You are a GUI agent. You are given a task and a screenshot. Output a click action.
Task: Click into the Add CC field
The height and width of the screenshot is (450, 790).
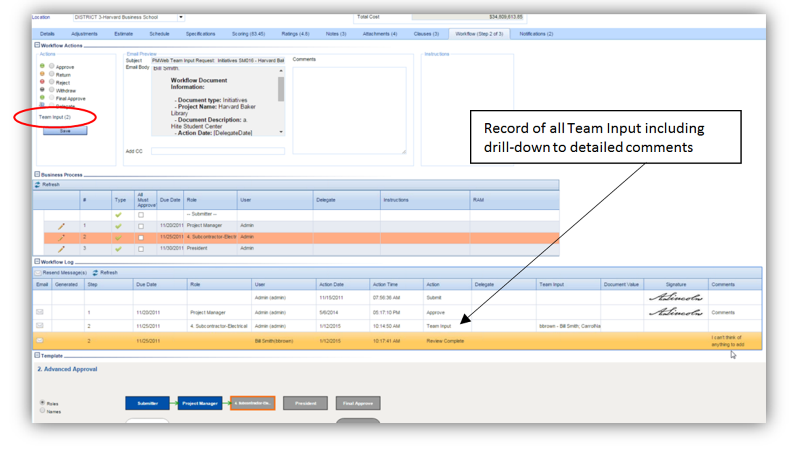point(218,151)
